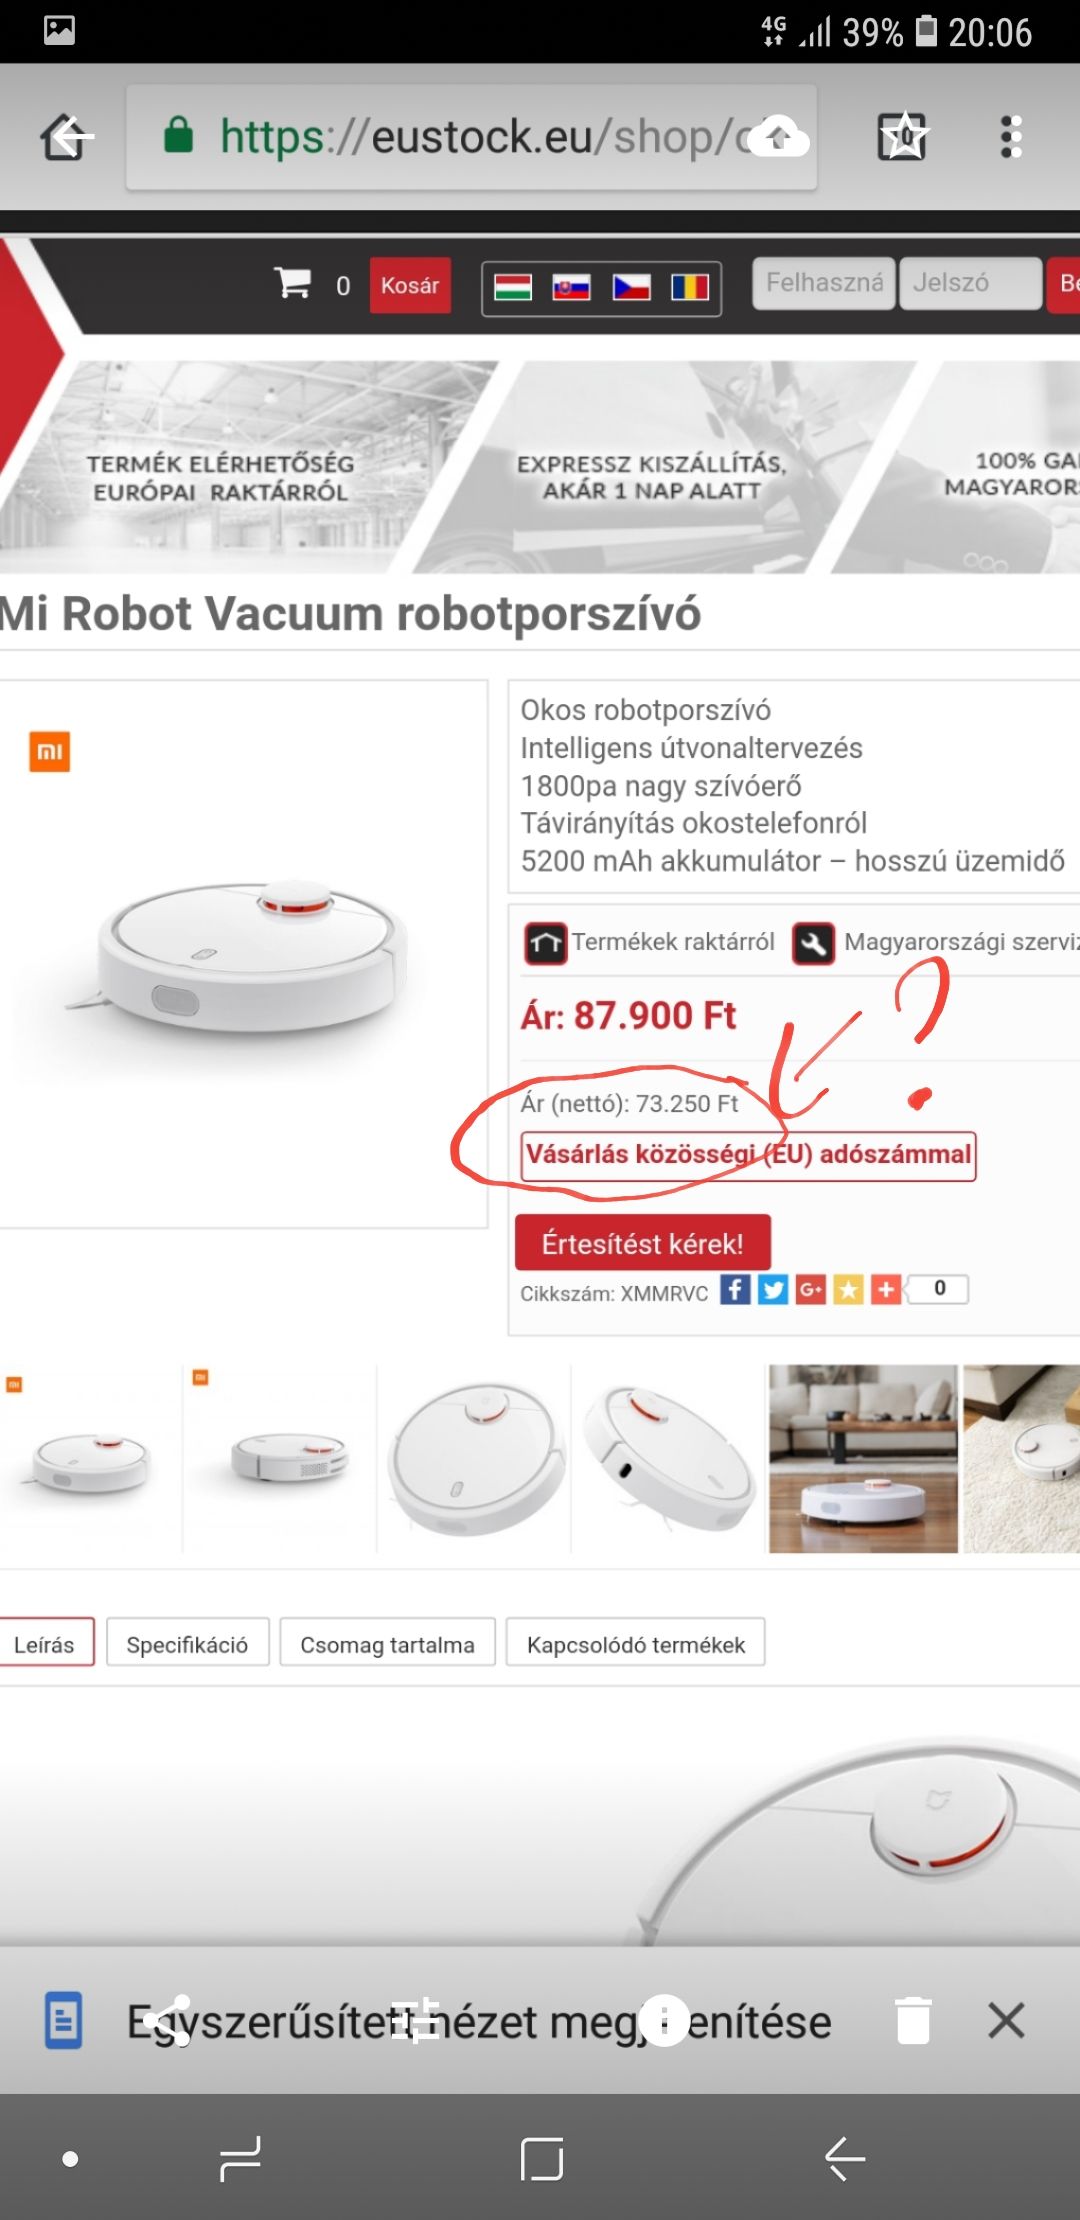Click the trash delete icon
The image size is (1080, 2220).
point(913,2020)
